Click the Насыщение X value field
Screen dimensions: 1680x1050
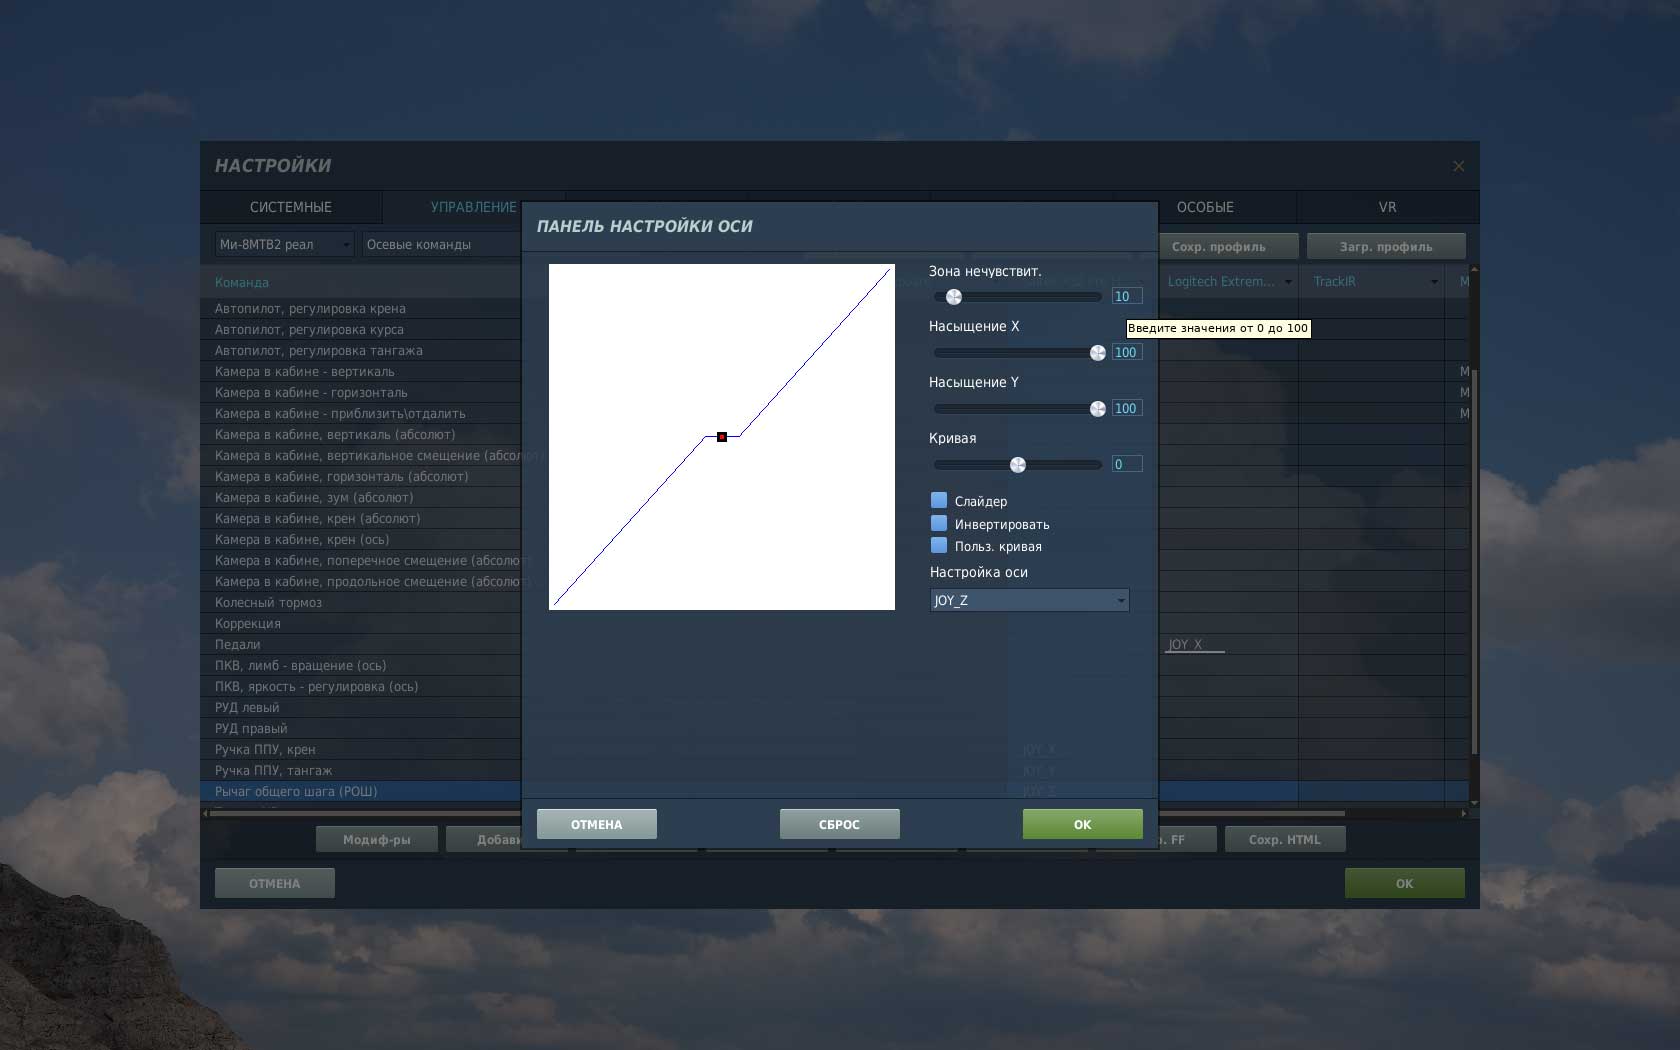click(1127, 352)
